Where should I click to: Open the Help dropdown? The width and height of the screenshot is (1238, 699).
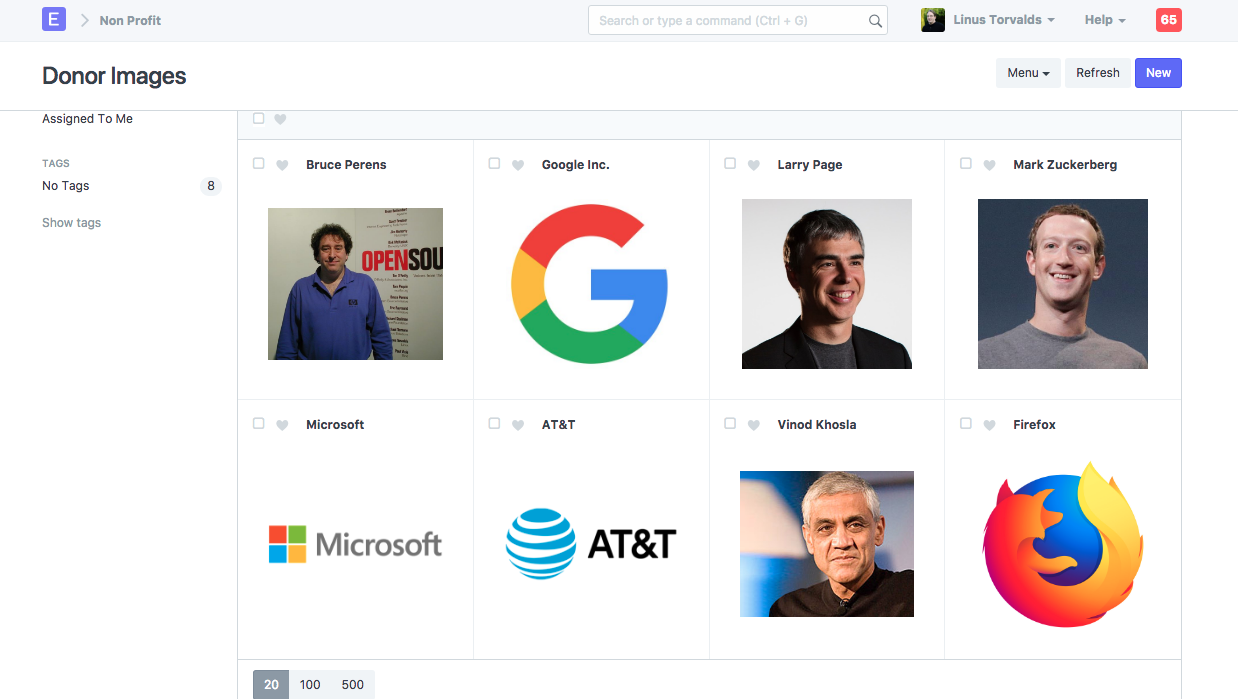1105,20
